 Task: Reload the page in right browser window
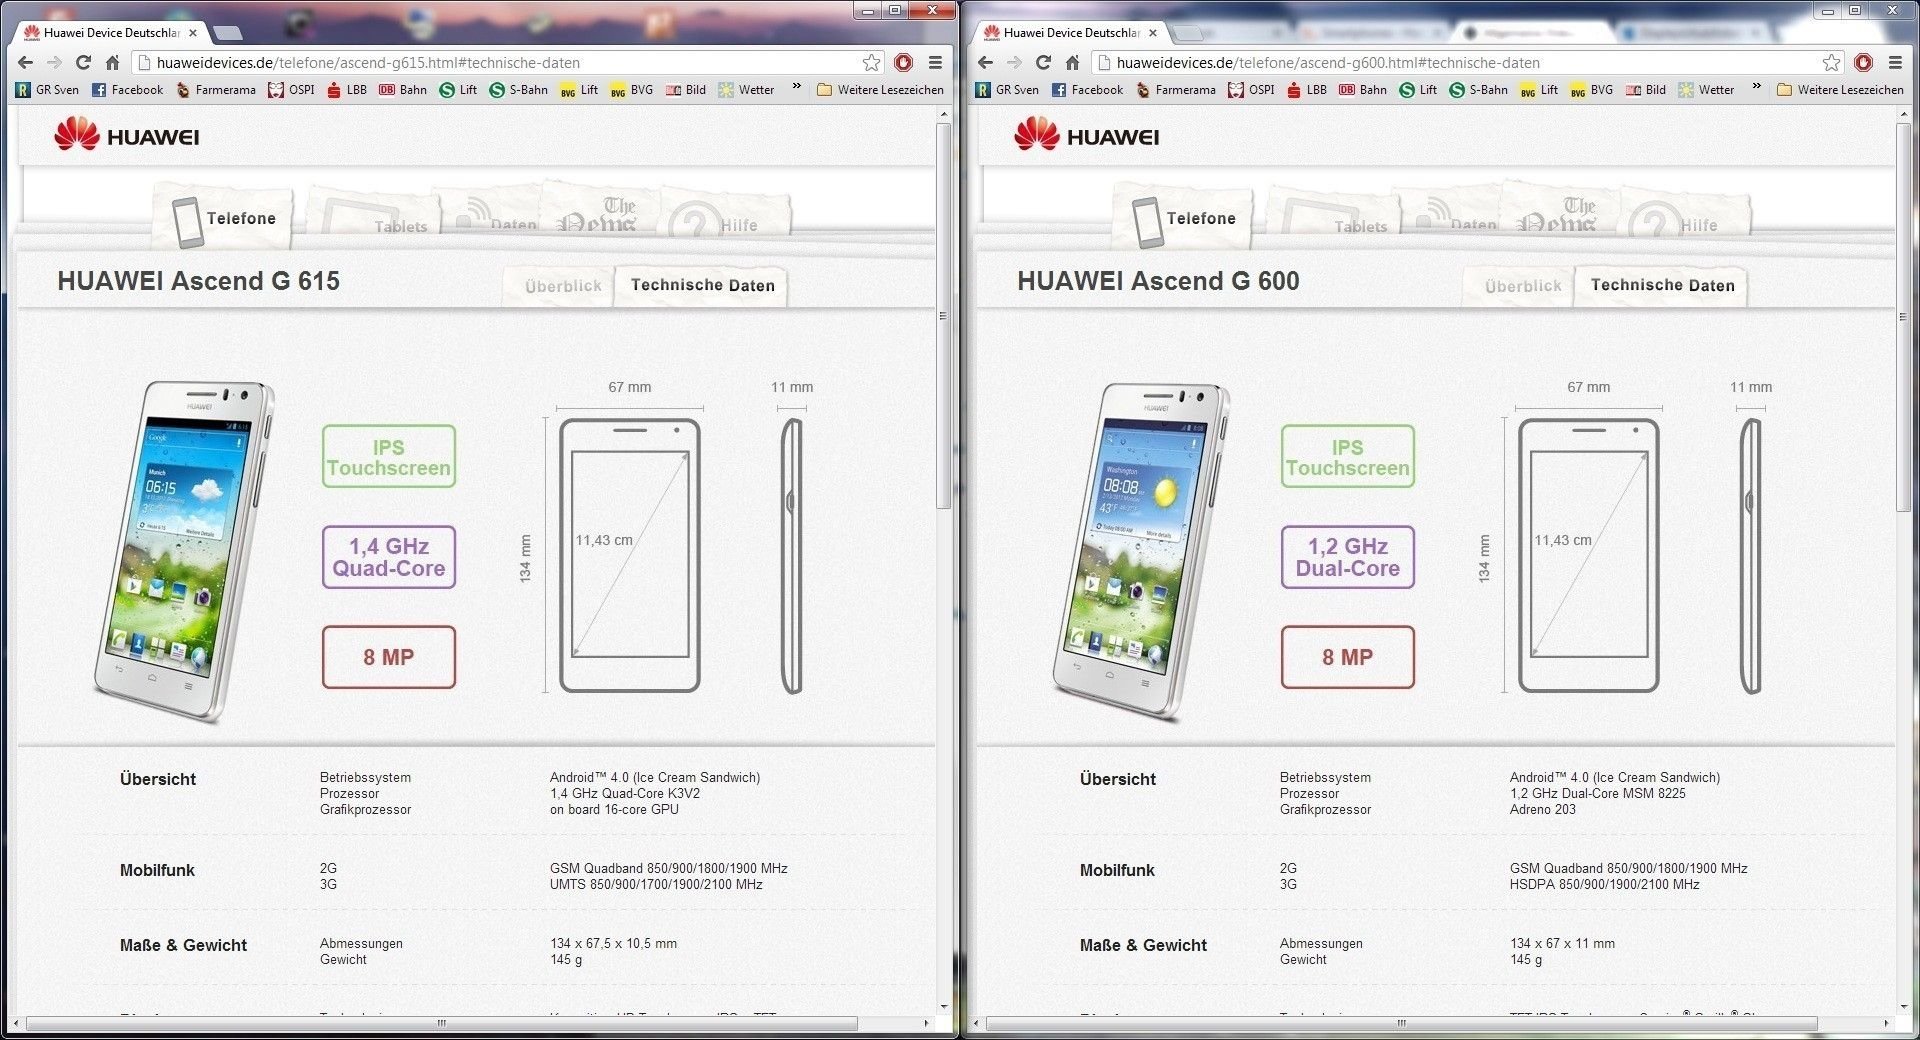point(1043,63)
